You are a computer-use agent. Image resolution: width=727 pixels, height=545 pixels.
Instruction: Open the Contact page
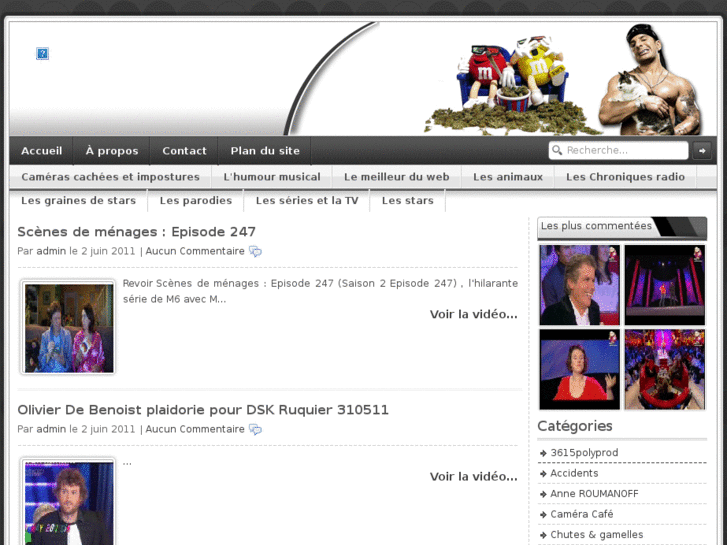pyautogui.click(x=184, y=151)
